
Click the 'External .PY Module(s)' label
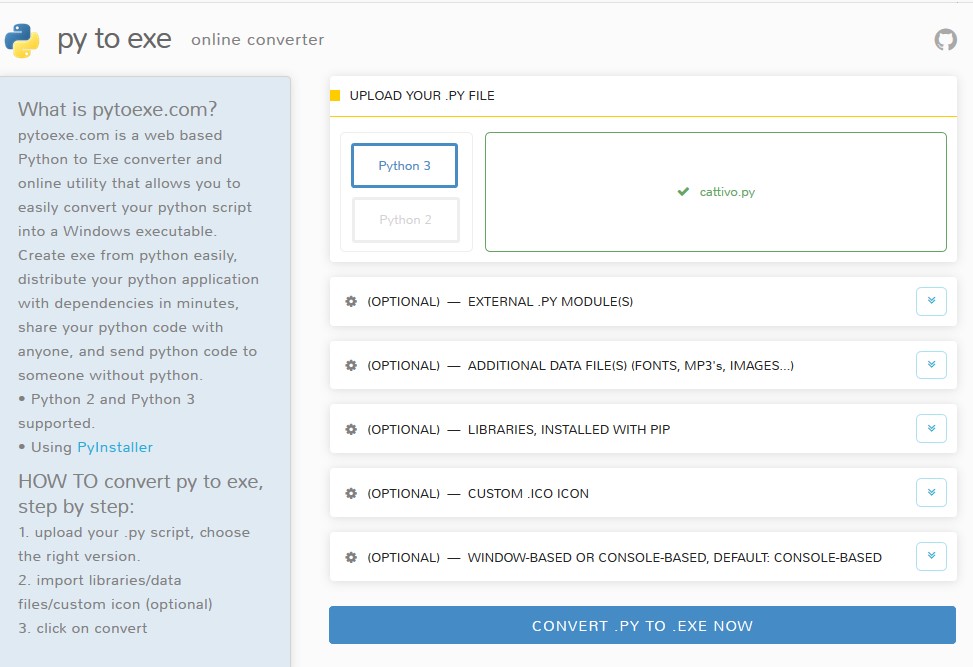[550, 302]
